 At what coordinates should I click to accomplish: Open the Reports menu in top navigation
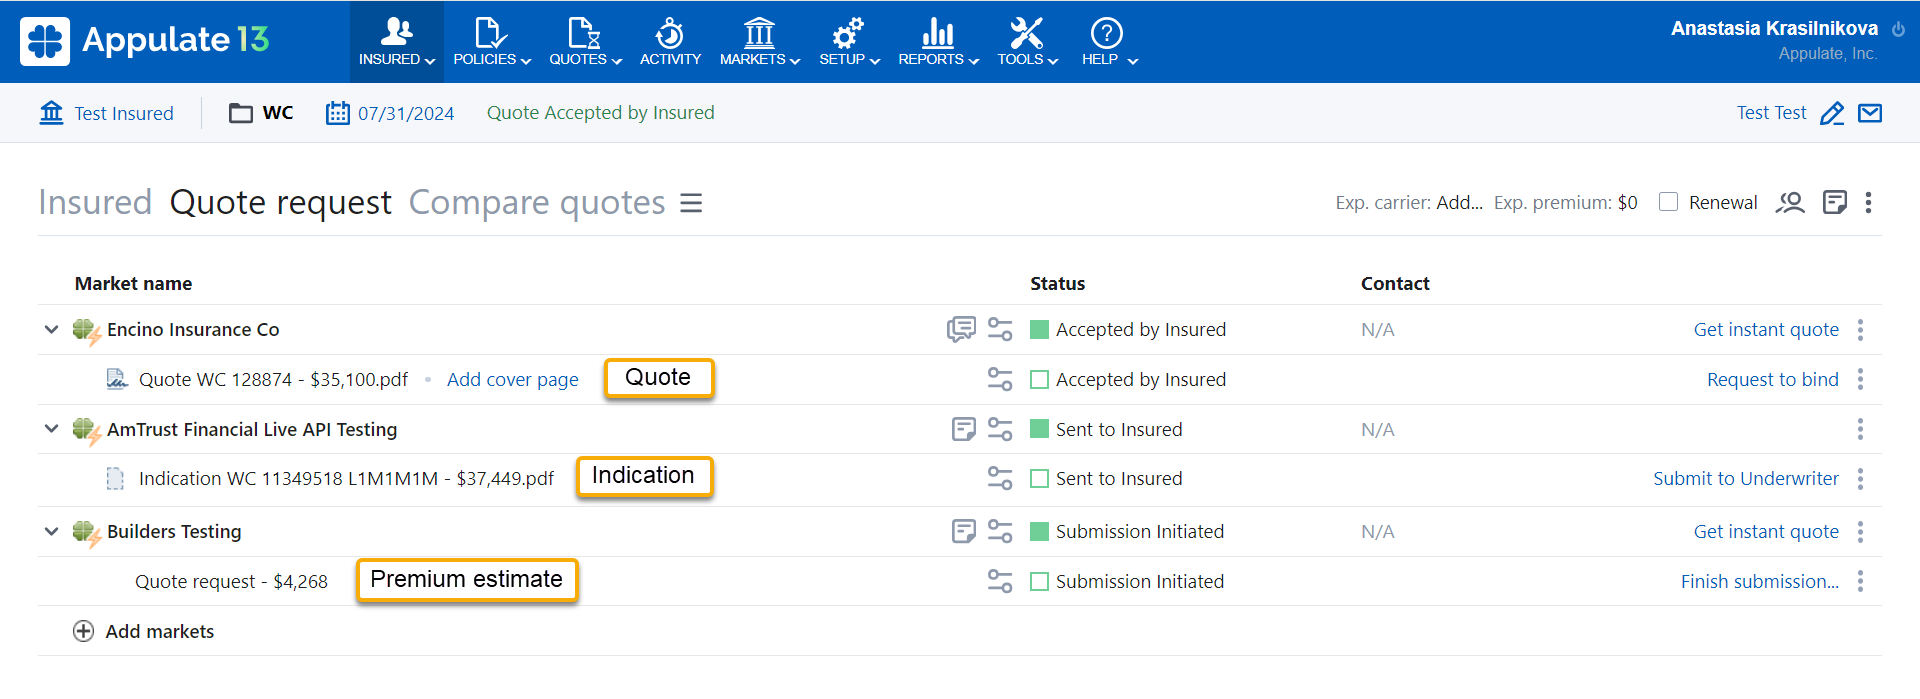click(937, 42)
